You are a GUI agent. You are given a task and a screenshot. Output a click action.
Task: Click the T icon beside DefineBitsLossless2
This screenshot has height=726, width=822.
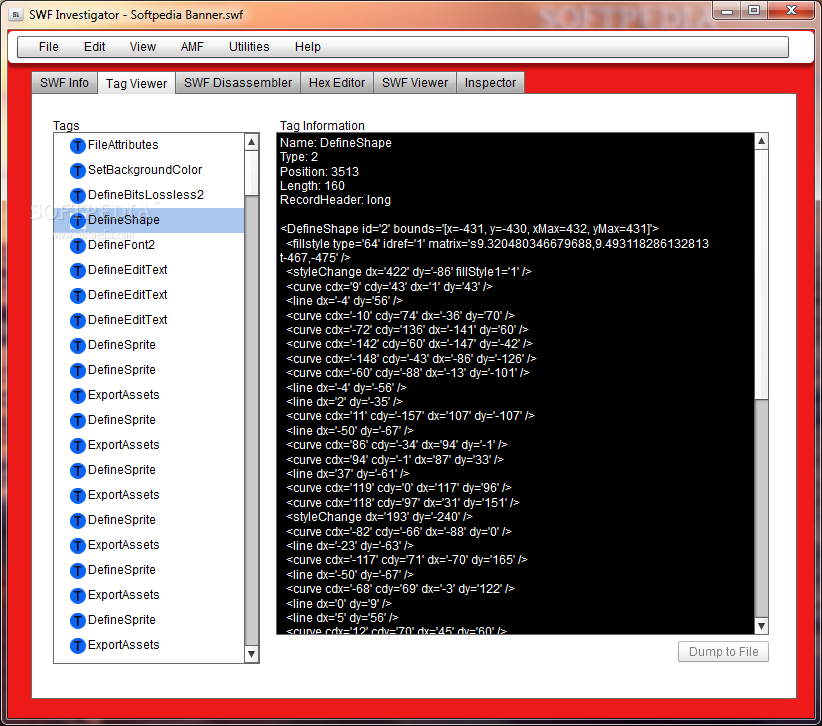78,196
